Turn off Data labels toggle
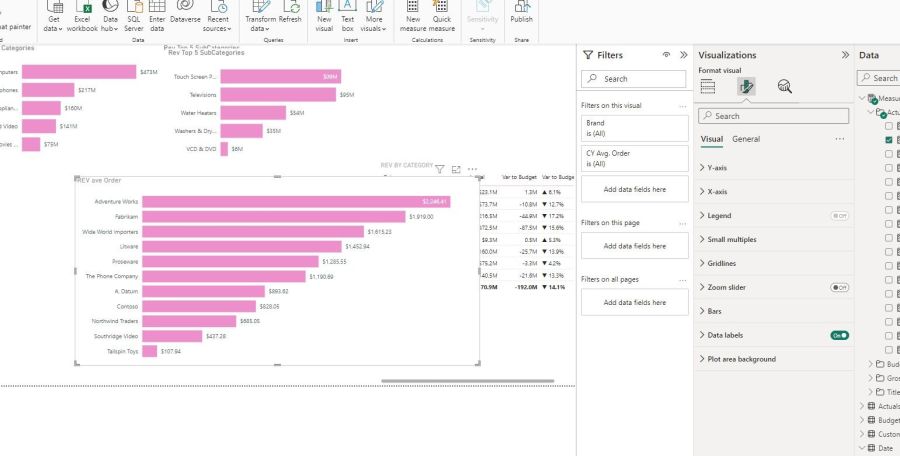Viewport: 900px width, 456px height. coord(839,335)
